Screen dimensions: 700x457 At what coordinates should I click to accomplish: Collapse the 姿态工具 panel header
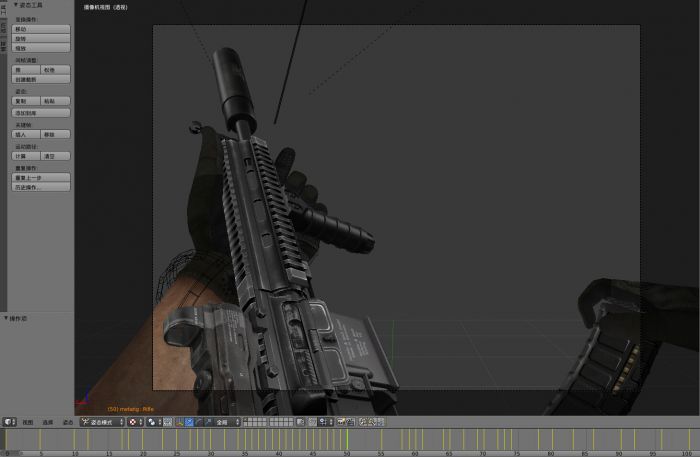pyautogui.click(x=28, y=5)
